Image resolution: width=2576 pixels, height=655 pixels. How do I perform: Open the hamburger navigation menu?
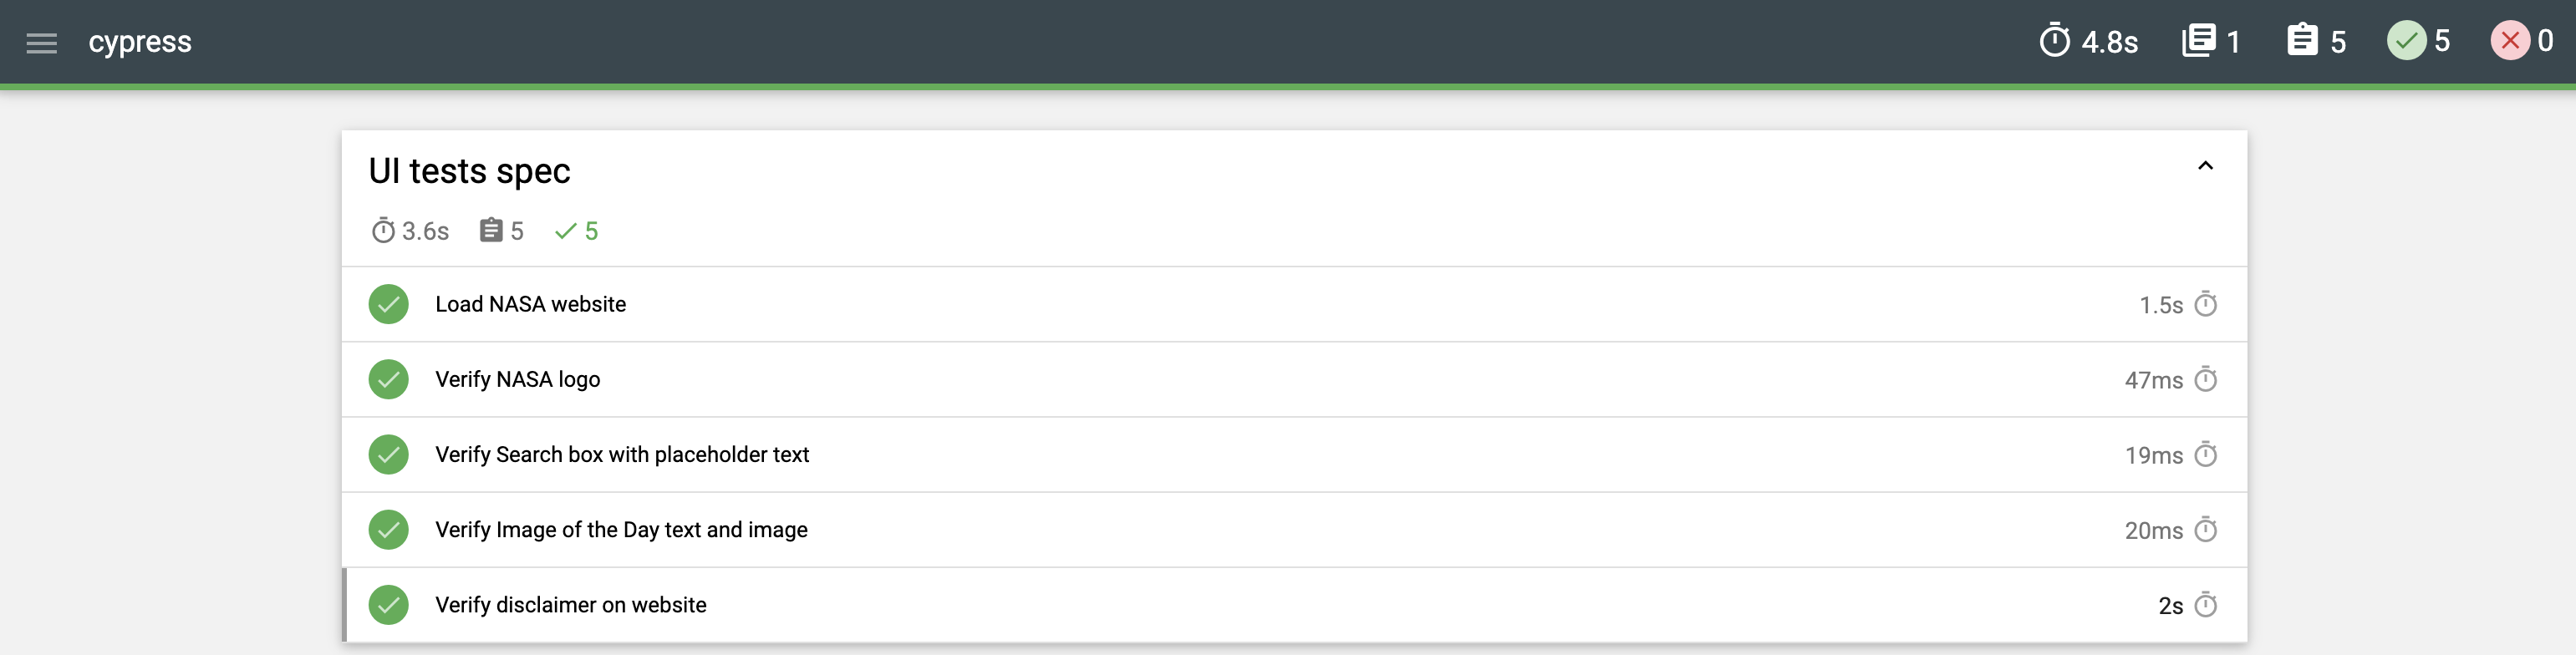click(41, 42)
